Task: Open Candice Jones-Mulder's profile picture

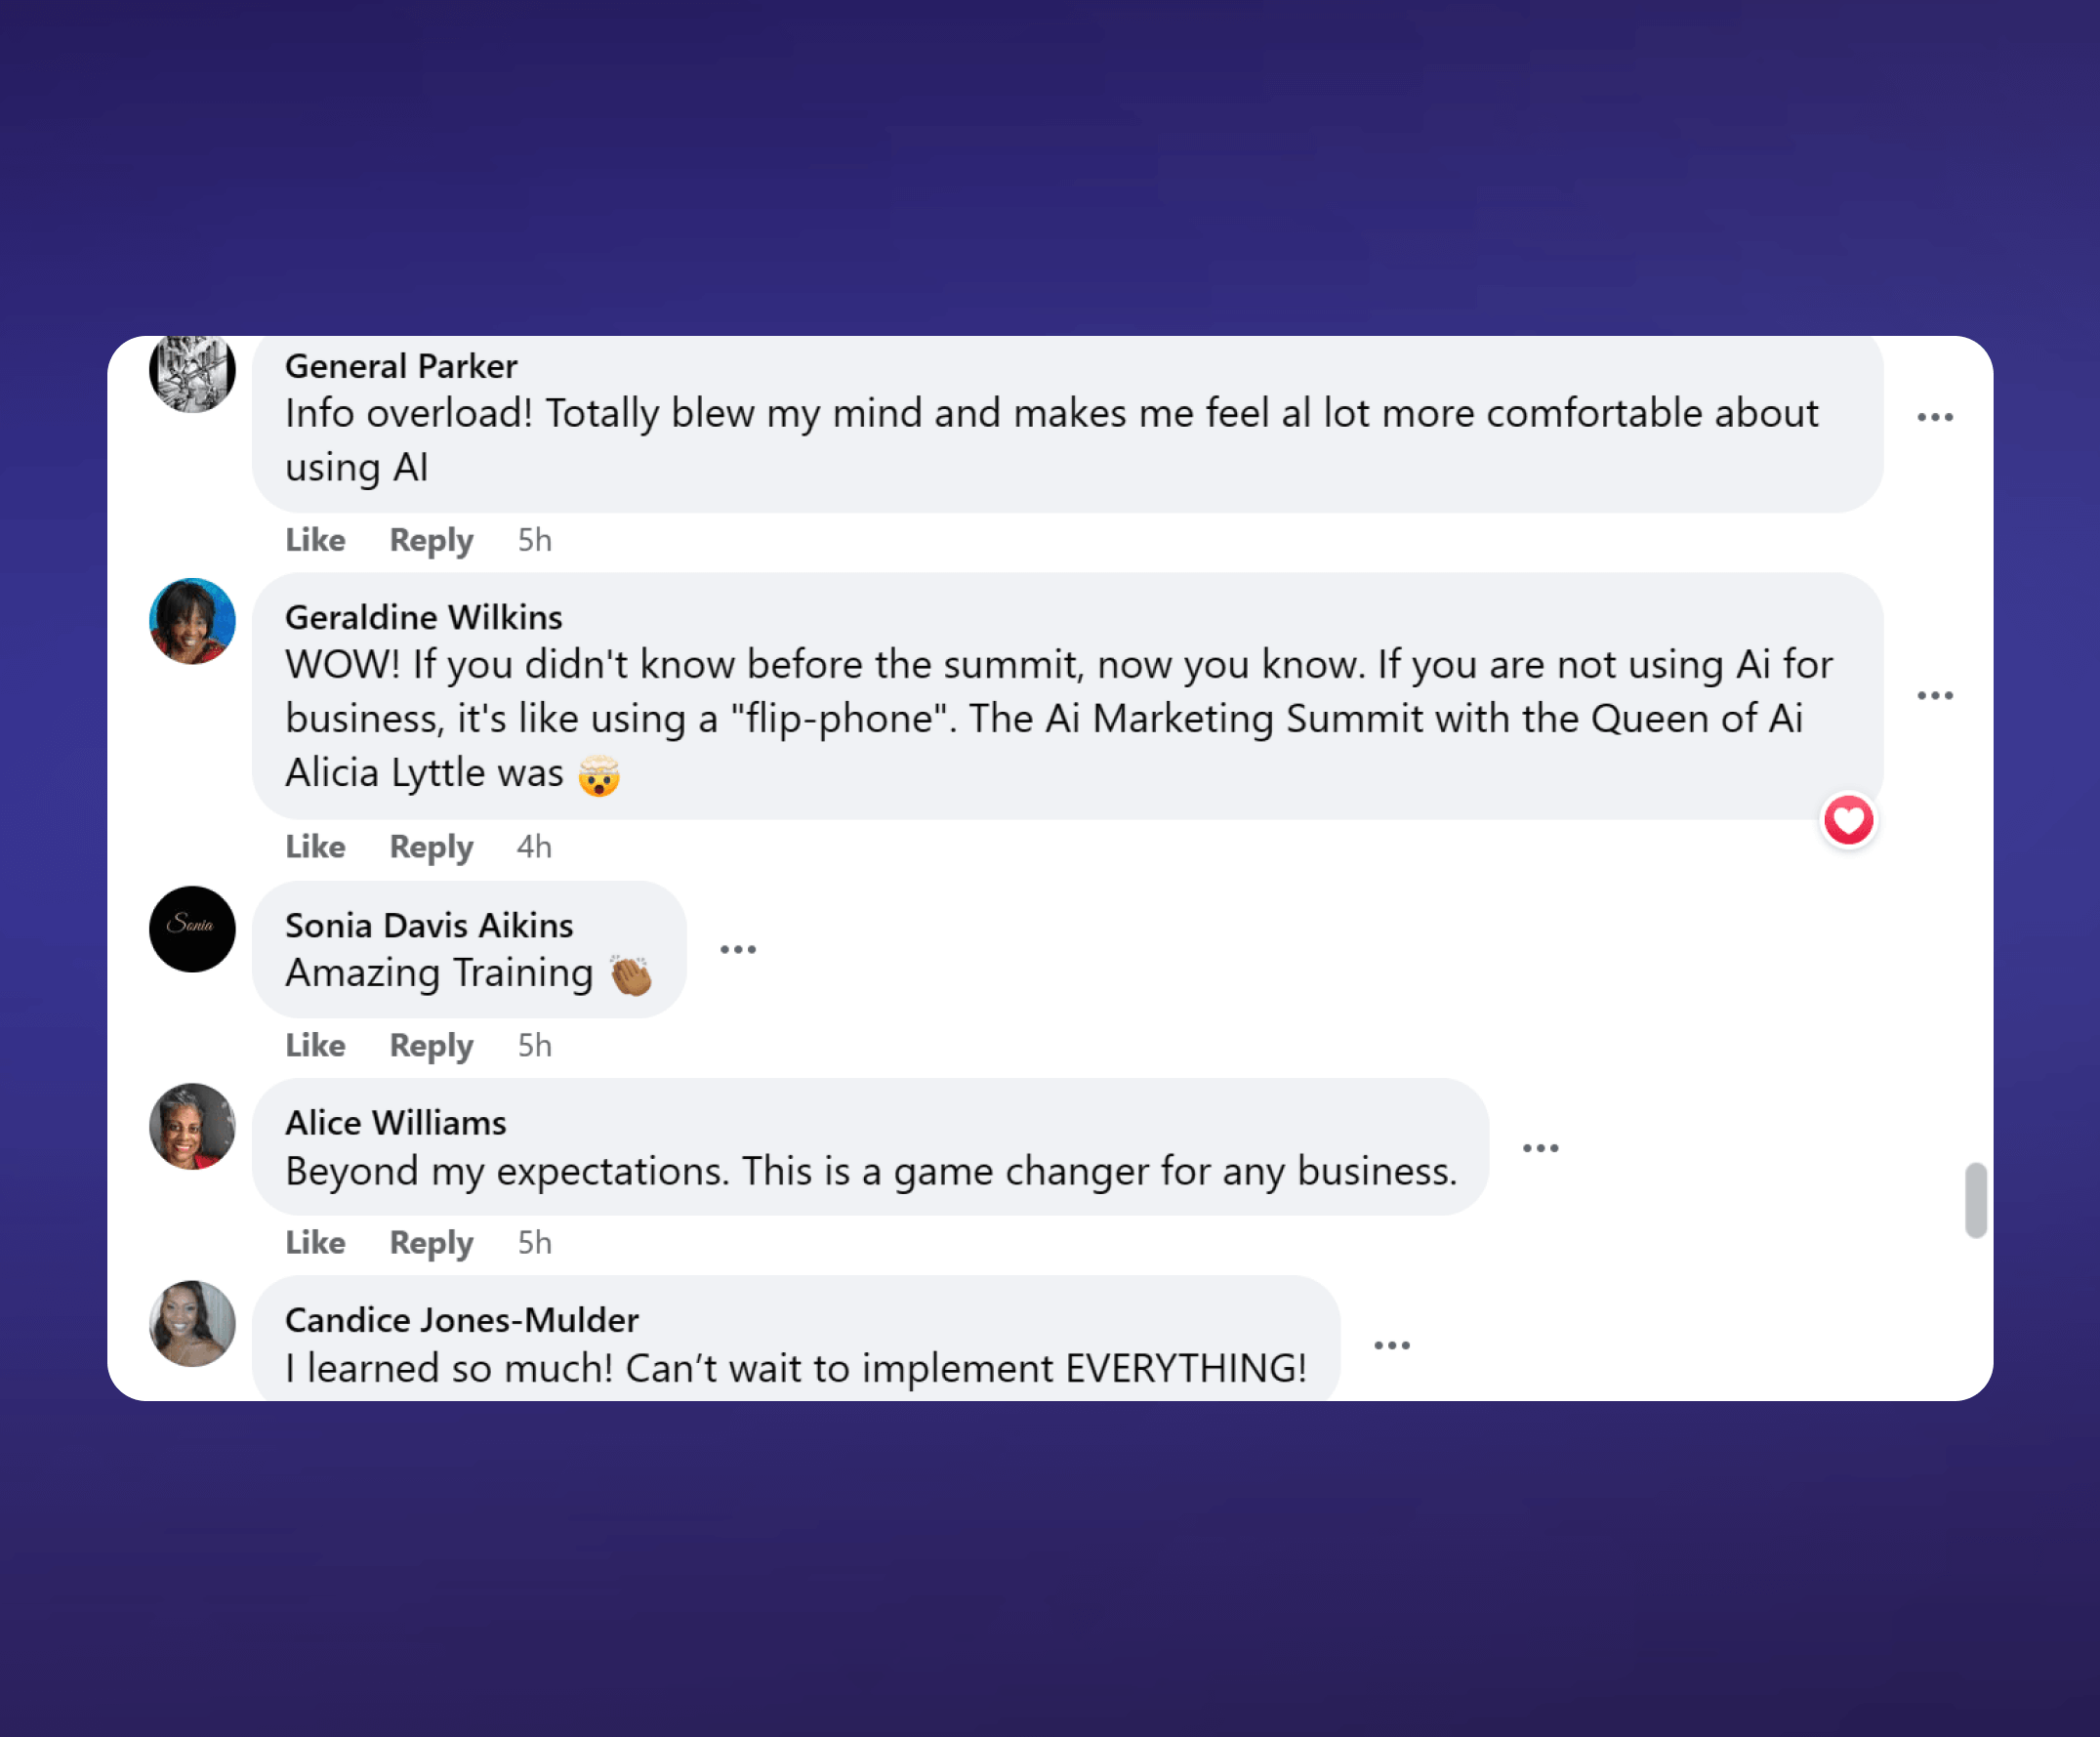Action: click(192, 1323)
